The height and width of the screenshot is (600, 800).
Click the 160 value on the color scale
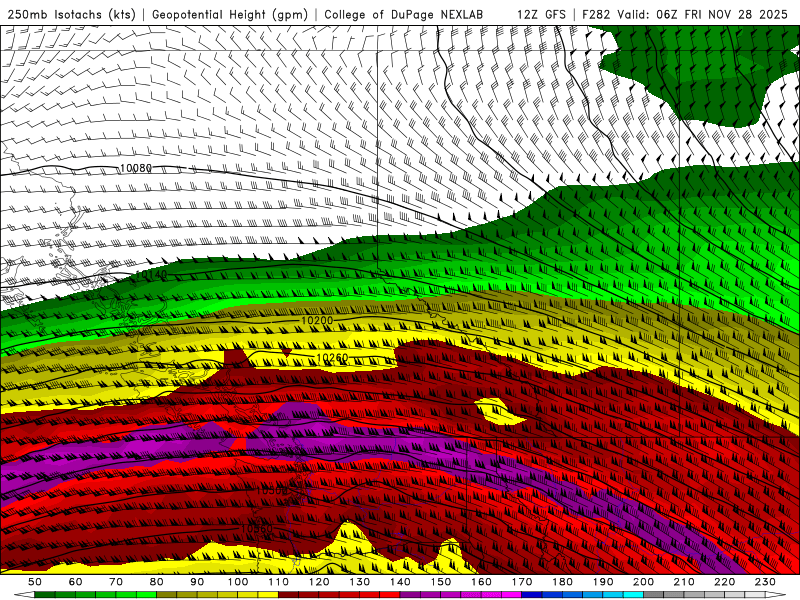pos(482,582)
